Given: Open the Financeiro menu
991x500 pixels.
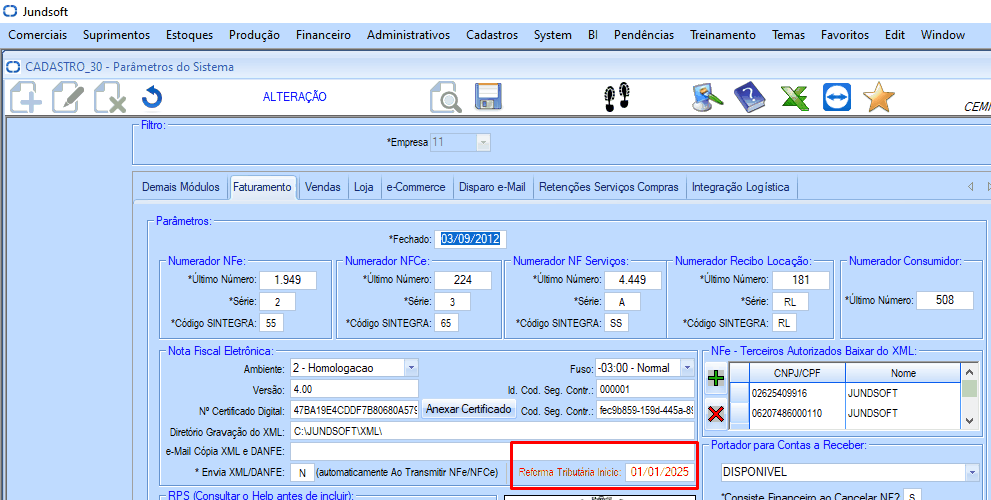Looking at the screenshot, I should click(x=324, y=35).
